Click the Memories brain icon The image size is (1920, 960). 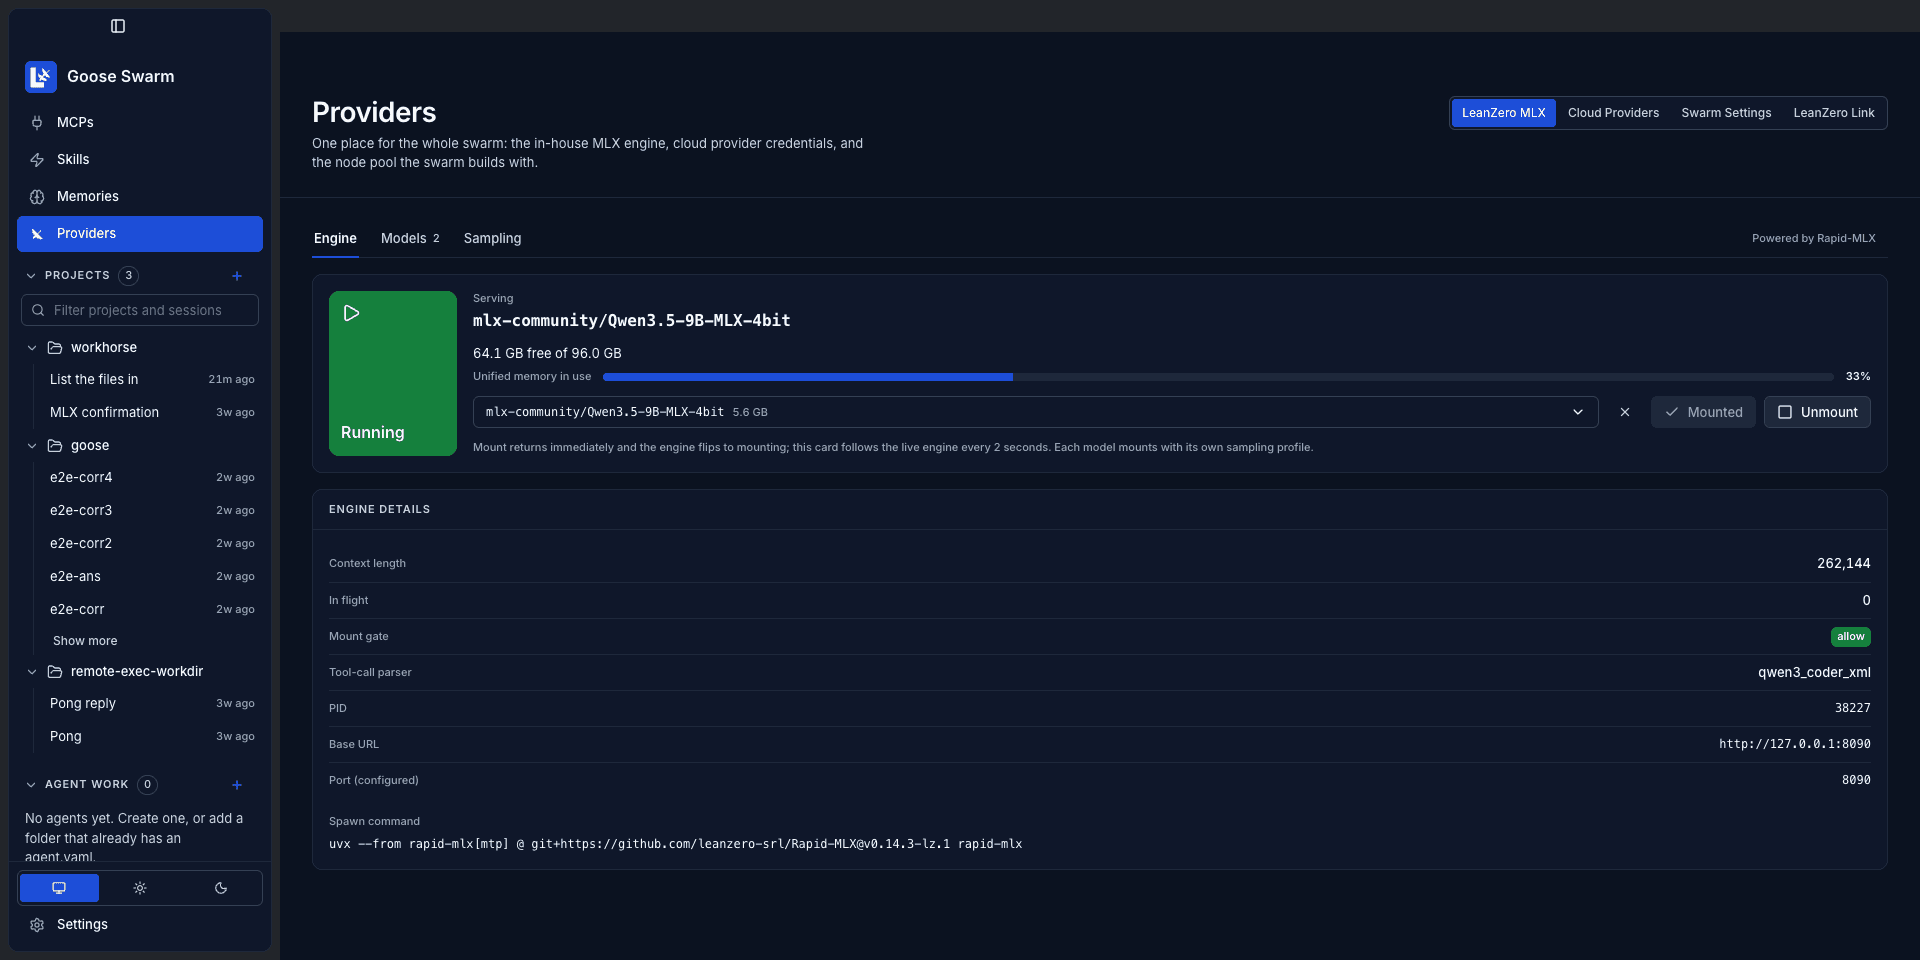coord(37,197)
